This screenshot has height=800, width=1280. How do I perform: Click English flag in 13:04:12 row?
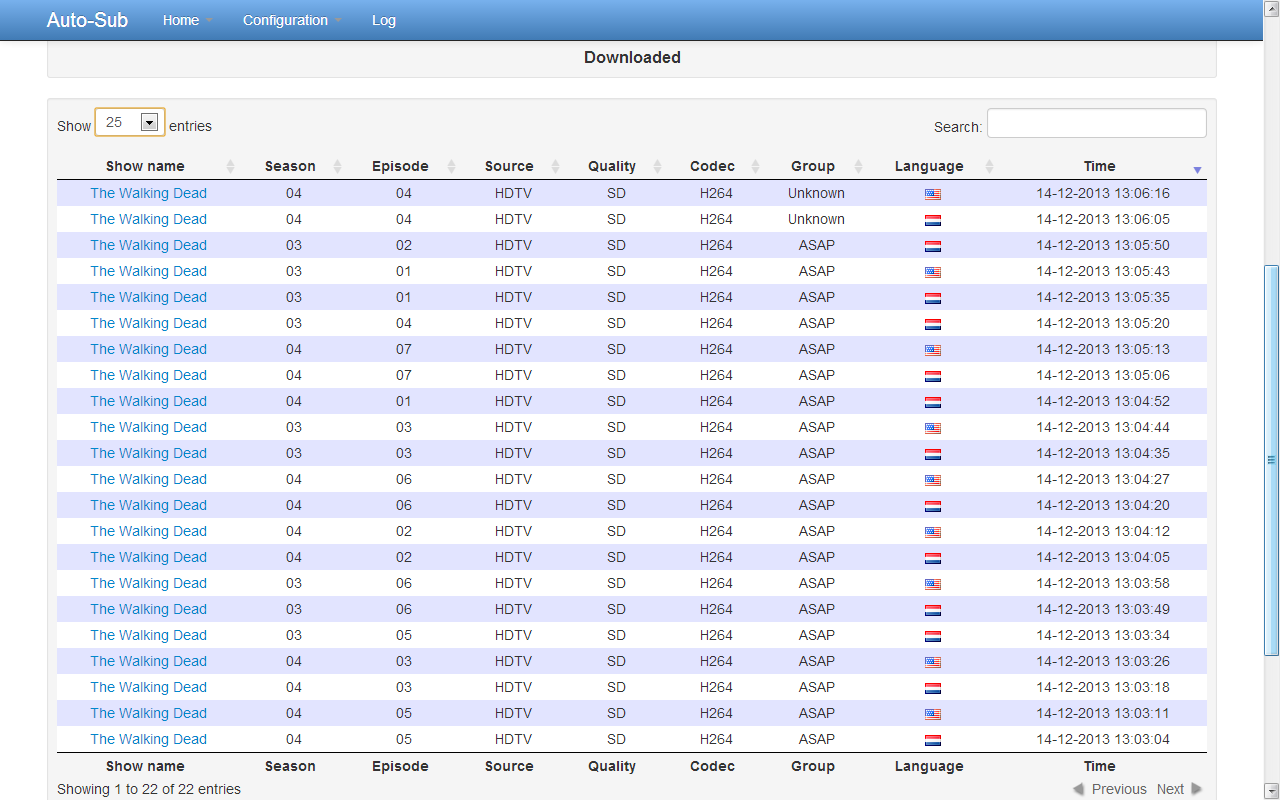tap(933, 532)
